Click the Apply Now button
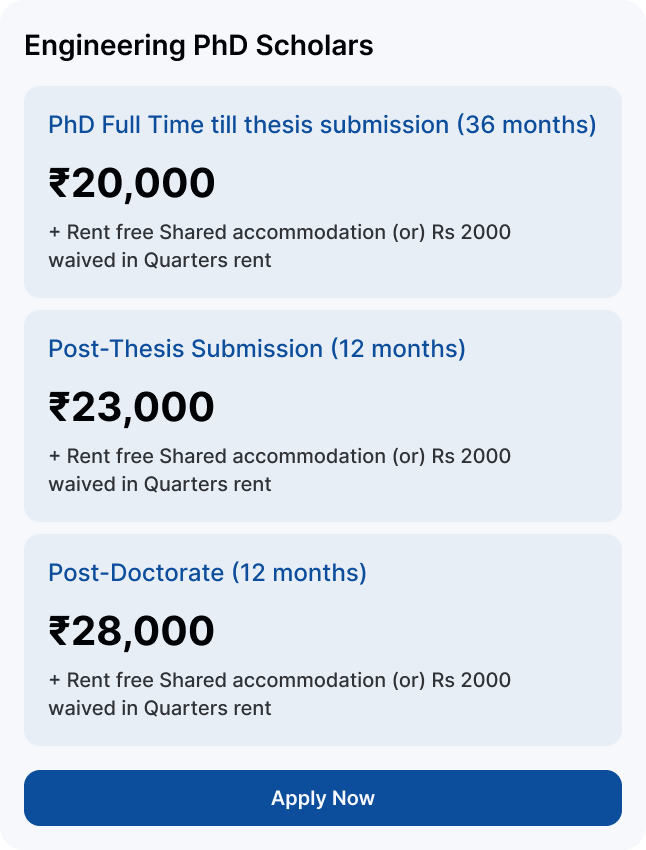The width and height of the screenshot is (646, 850). (323, 798)
